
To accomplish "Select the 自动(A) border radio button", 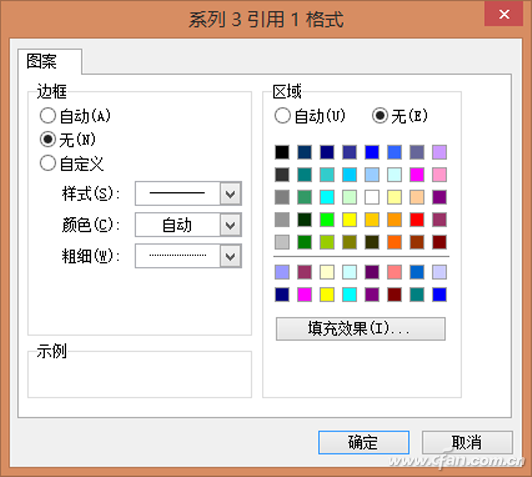I will 75,116.
